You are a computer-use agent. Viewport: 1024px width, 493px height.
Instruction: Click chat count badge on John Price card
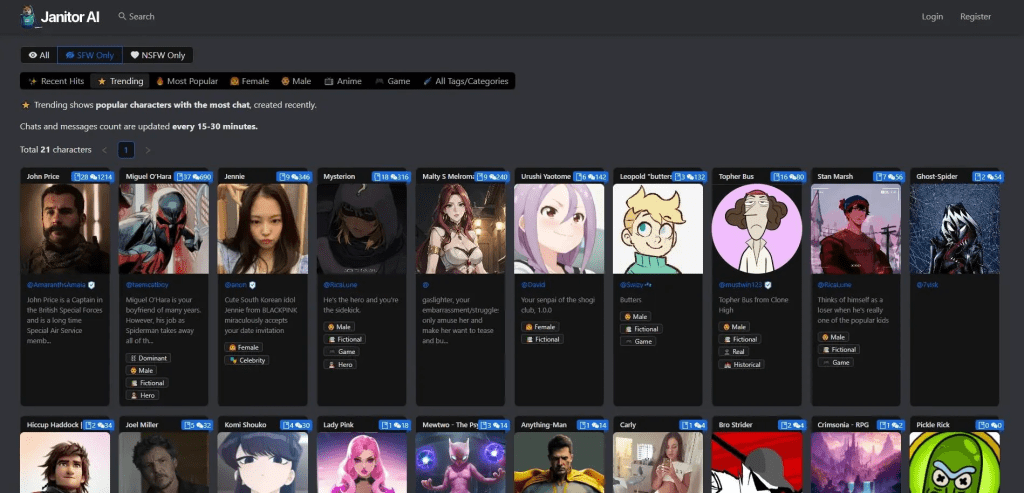[95, 177]
